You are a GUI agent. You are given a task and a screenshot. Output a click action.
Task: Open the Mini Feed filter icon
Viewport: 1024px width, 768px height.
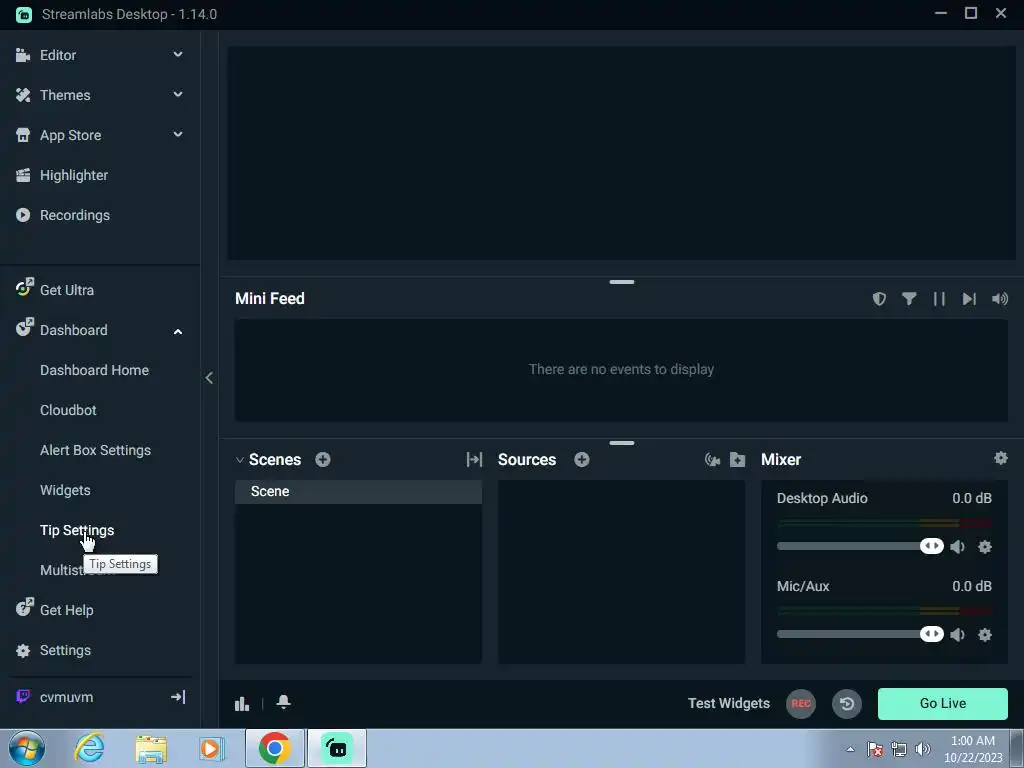pos(909,298)
